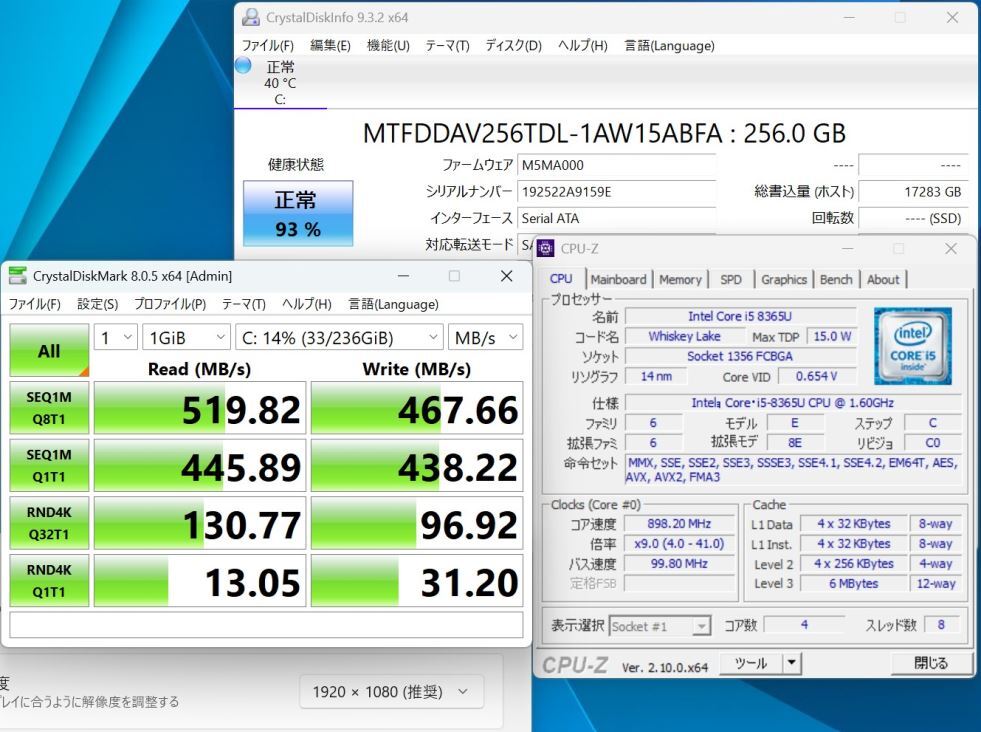The image size is (981, 732).
Task: Select the blue disk status circle for drive C:
Action: coord(243,65)
